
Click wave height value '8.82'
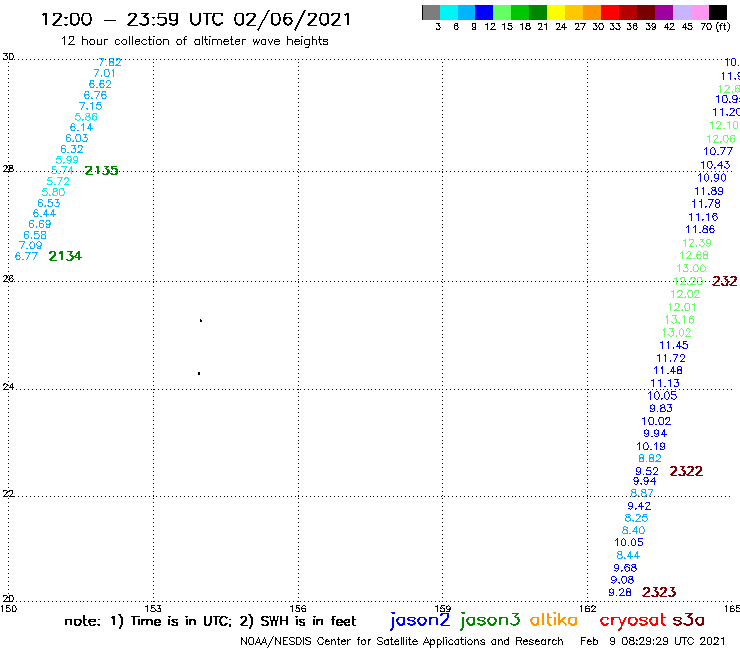click(650, 458)
